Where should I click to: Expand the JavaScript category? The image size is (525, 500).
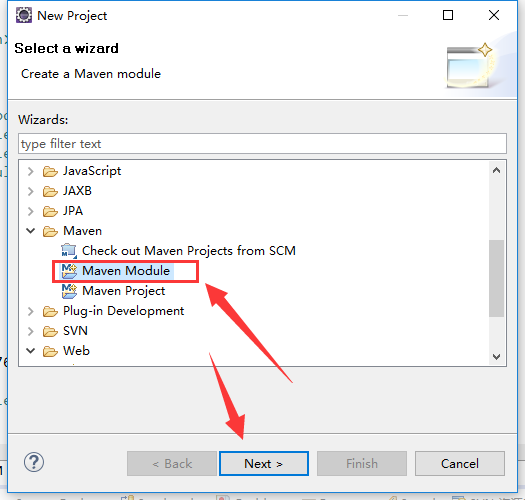[x=30, y=171]
